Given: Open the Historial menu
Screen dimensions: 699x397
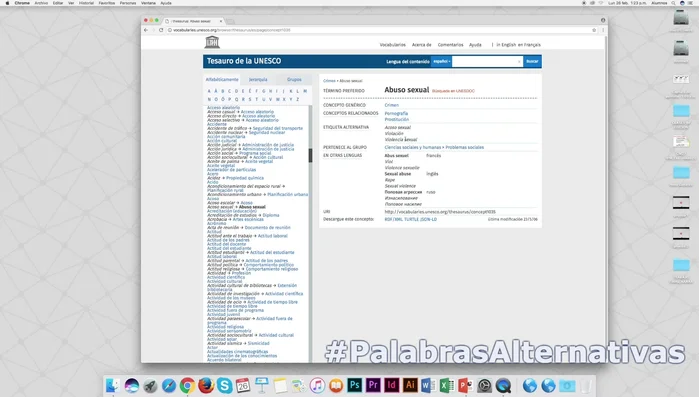Looking at the screenshot, I should tap(86, 3).
